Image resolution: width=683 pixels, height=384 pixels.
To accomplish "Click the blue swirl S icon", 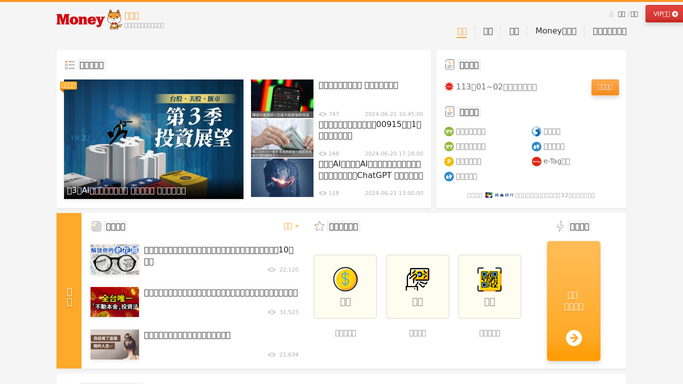I will click(x=536, y=131).
